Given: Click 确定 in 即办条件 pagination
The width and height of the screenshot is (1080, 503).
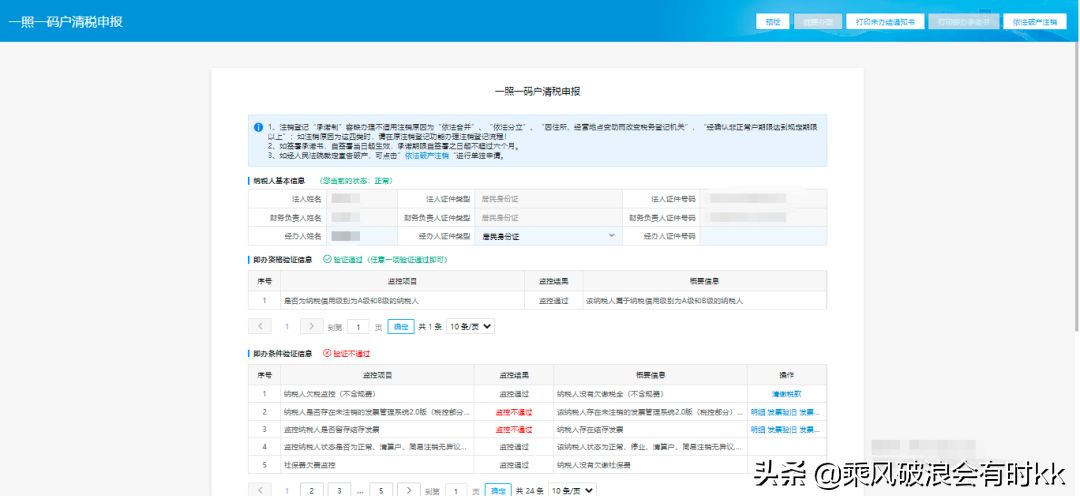Looking at the screenshot, I should point(498,491).
